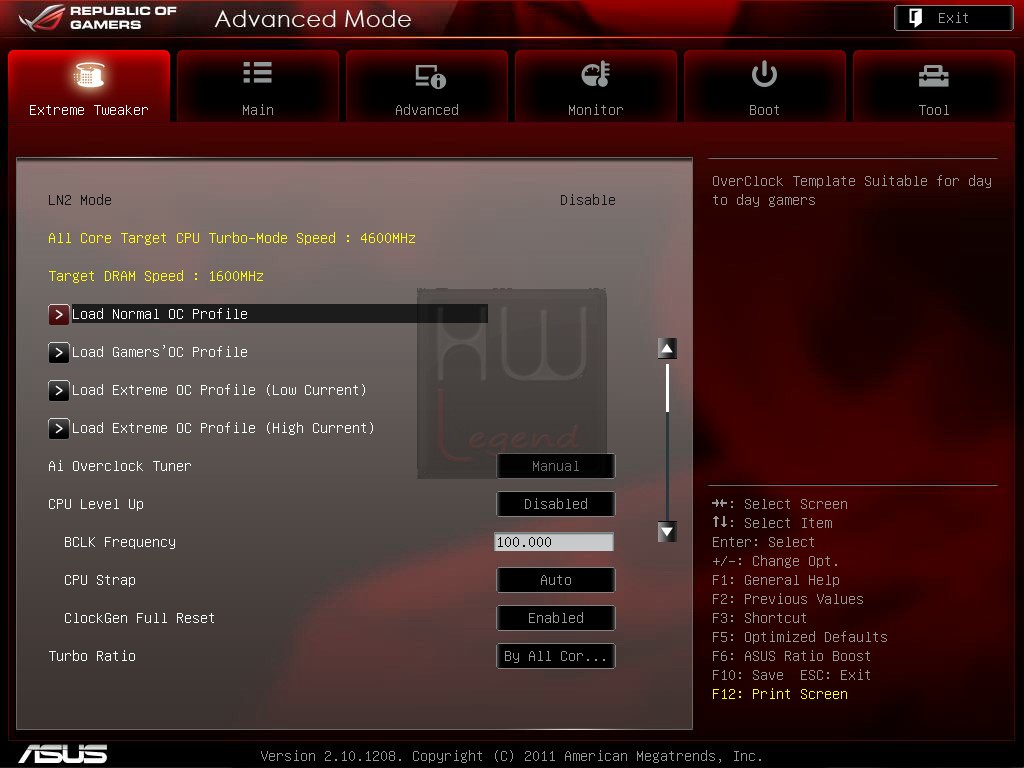Click the ASUS logo at bottom
1024x768 pixels.
63,754
